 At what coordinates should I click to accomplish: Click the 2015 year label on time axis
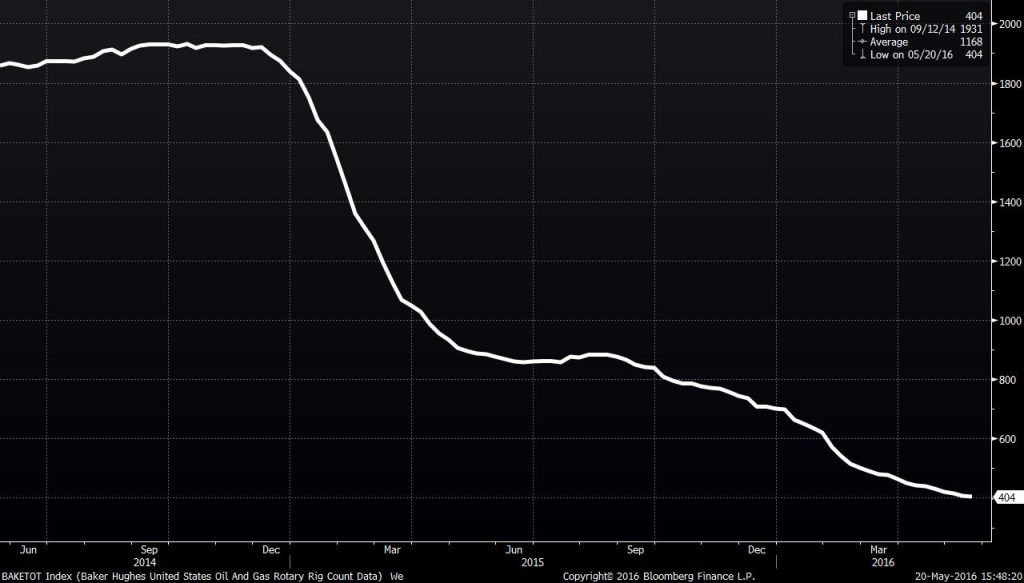[513, 563]
